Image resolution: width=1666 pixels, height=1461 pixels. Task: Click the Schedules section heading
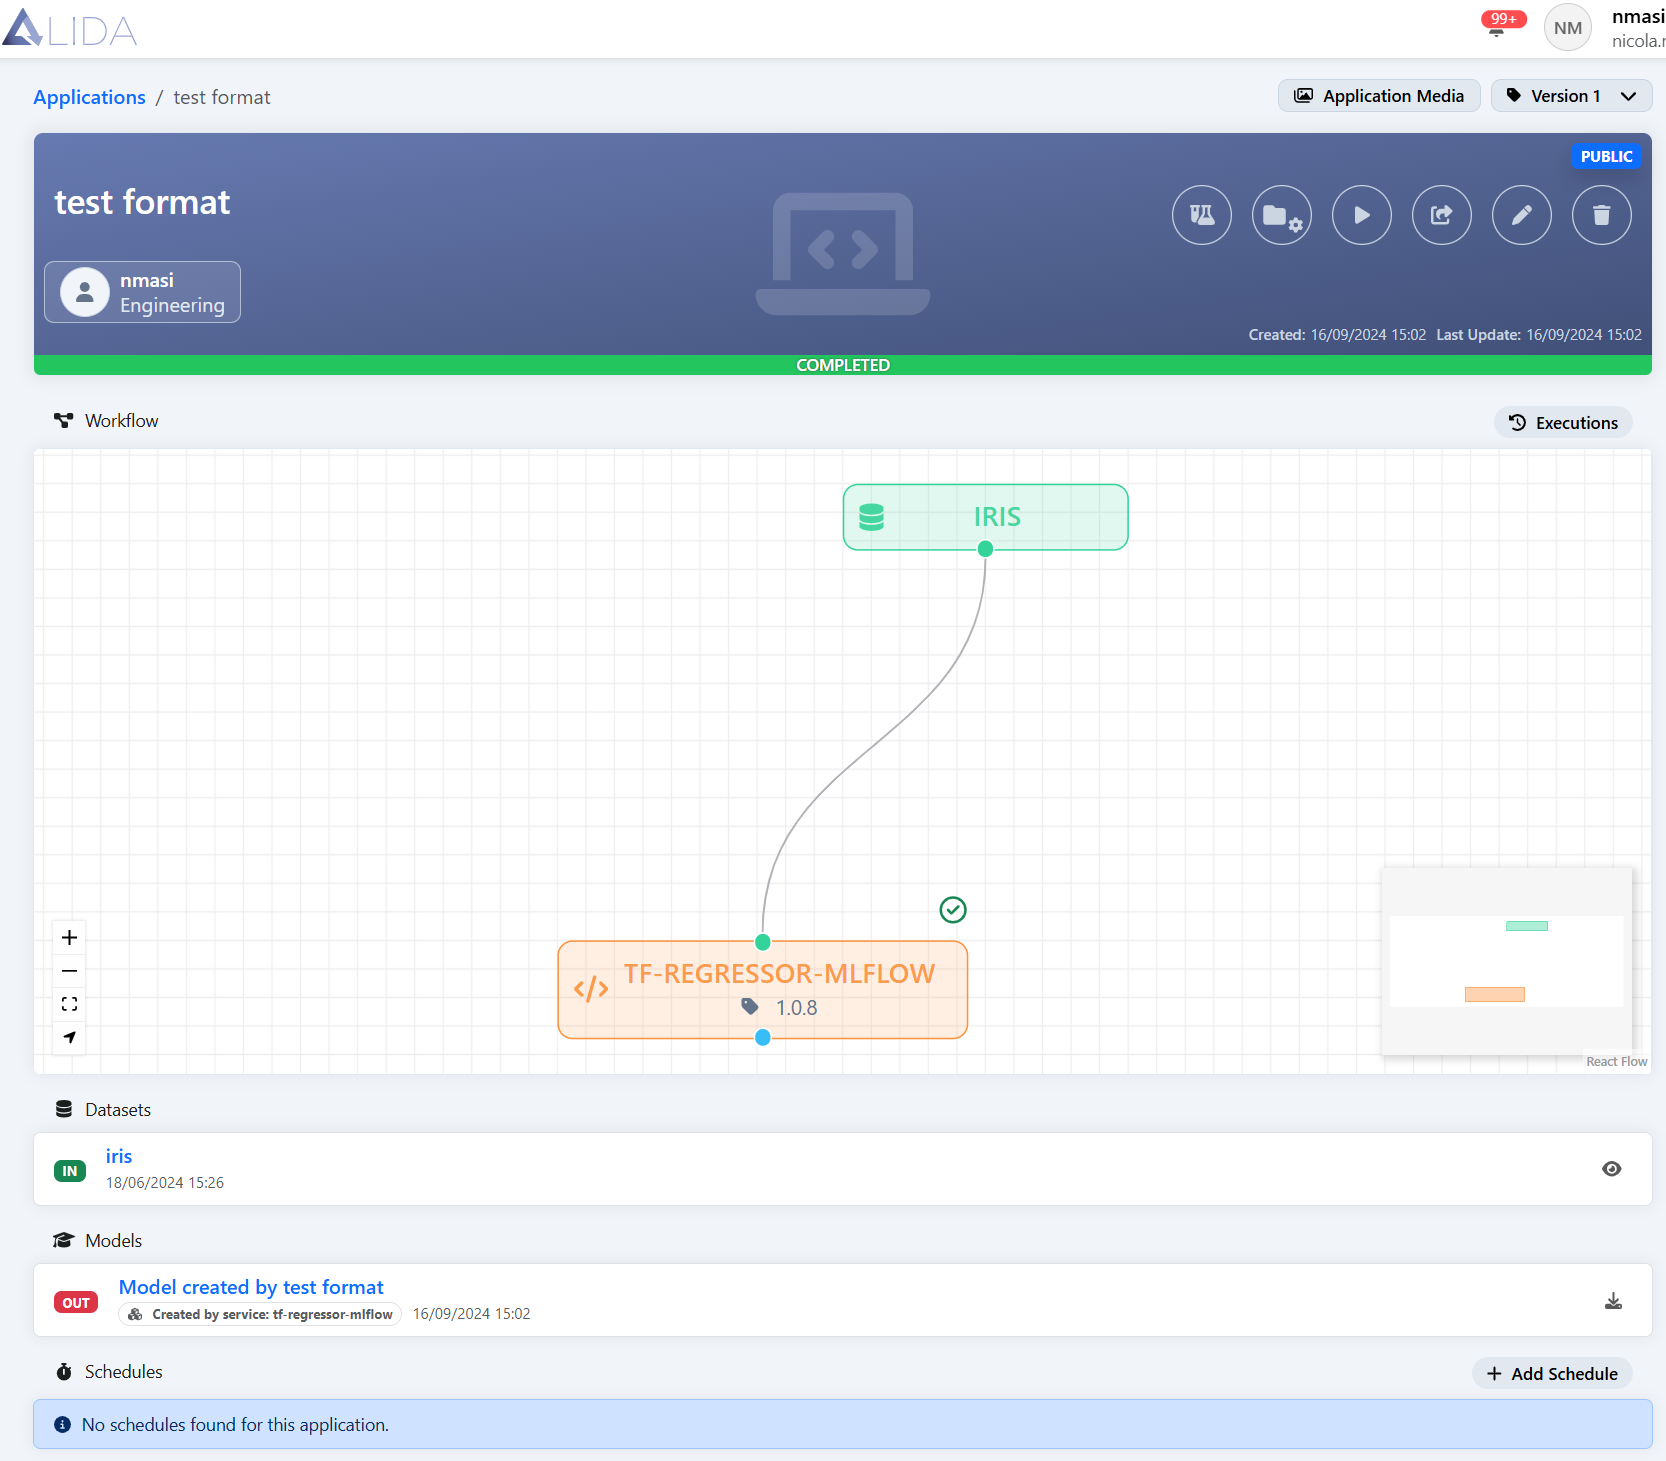point(109,1372)
